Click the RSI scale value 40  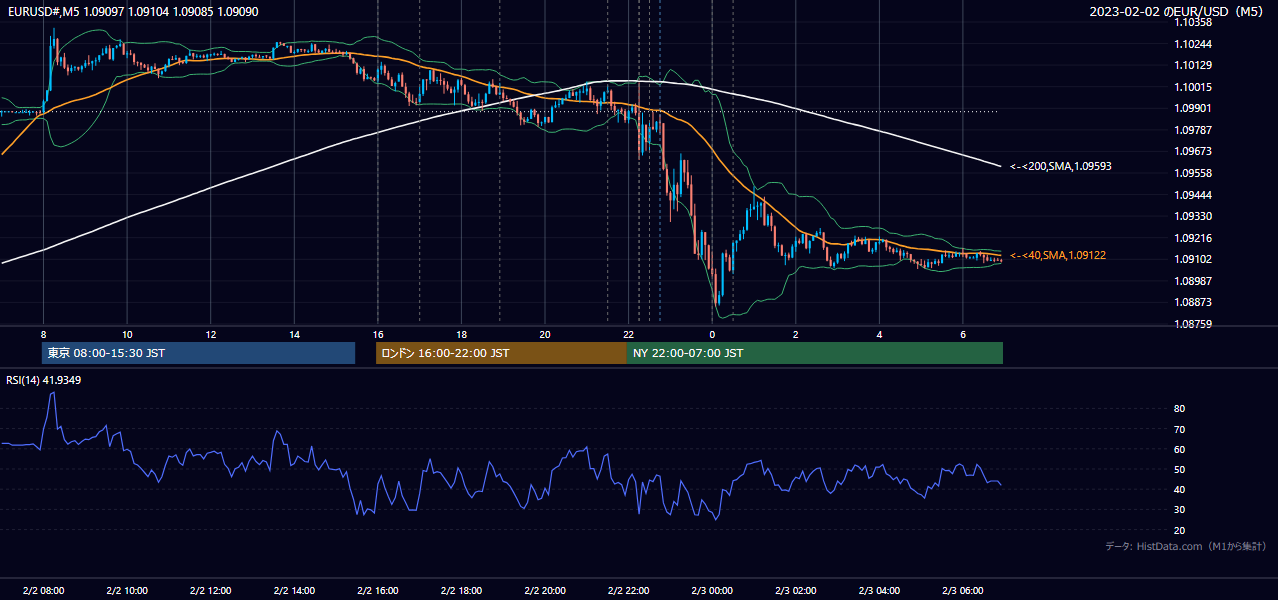tap(1179, 489)
